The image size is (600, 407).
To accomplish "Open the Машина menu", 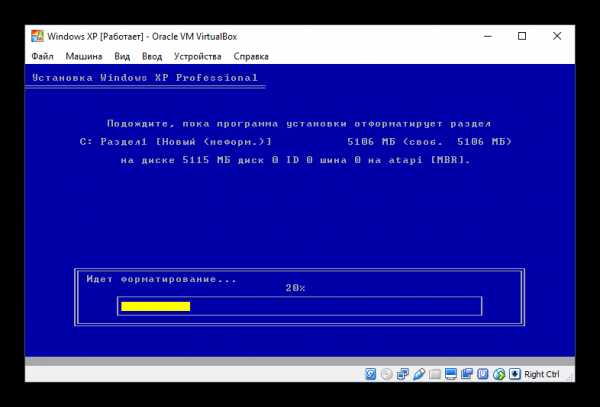I will click(83, 57).
